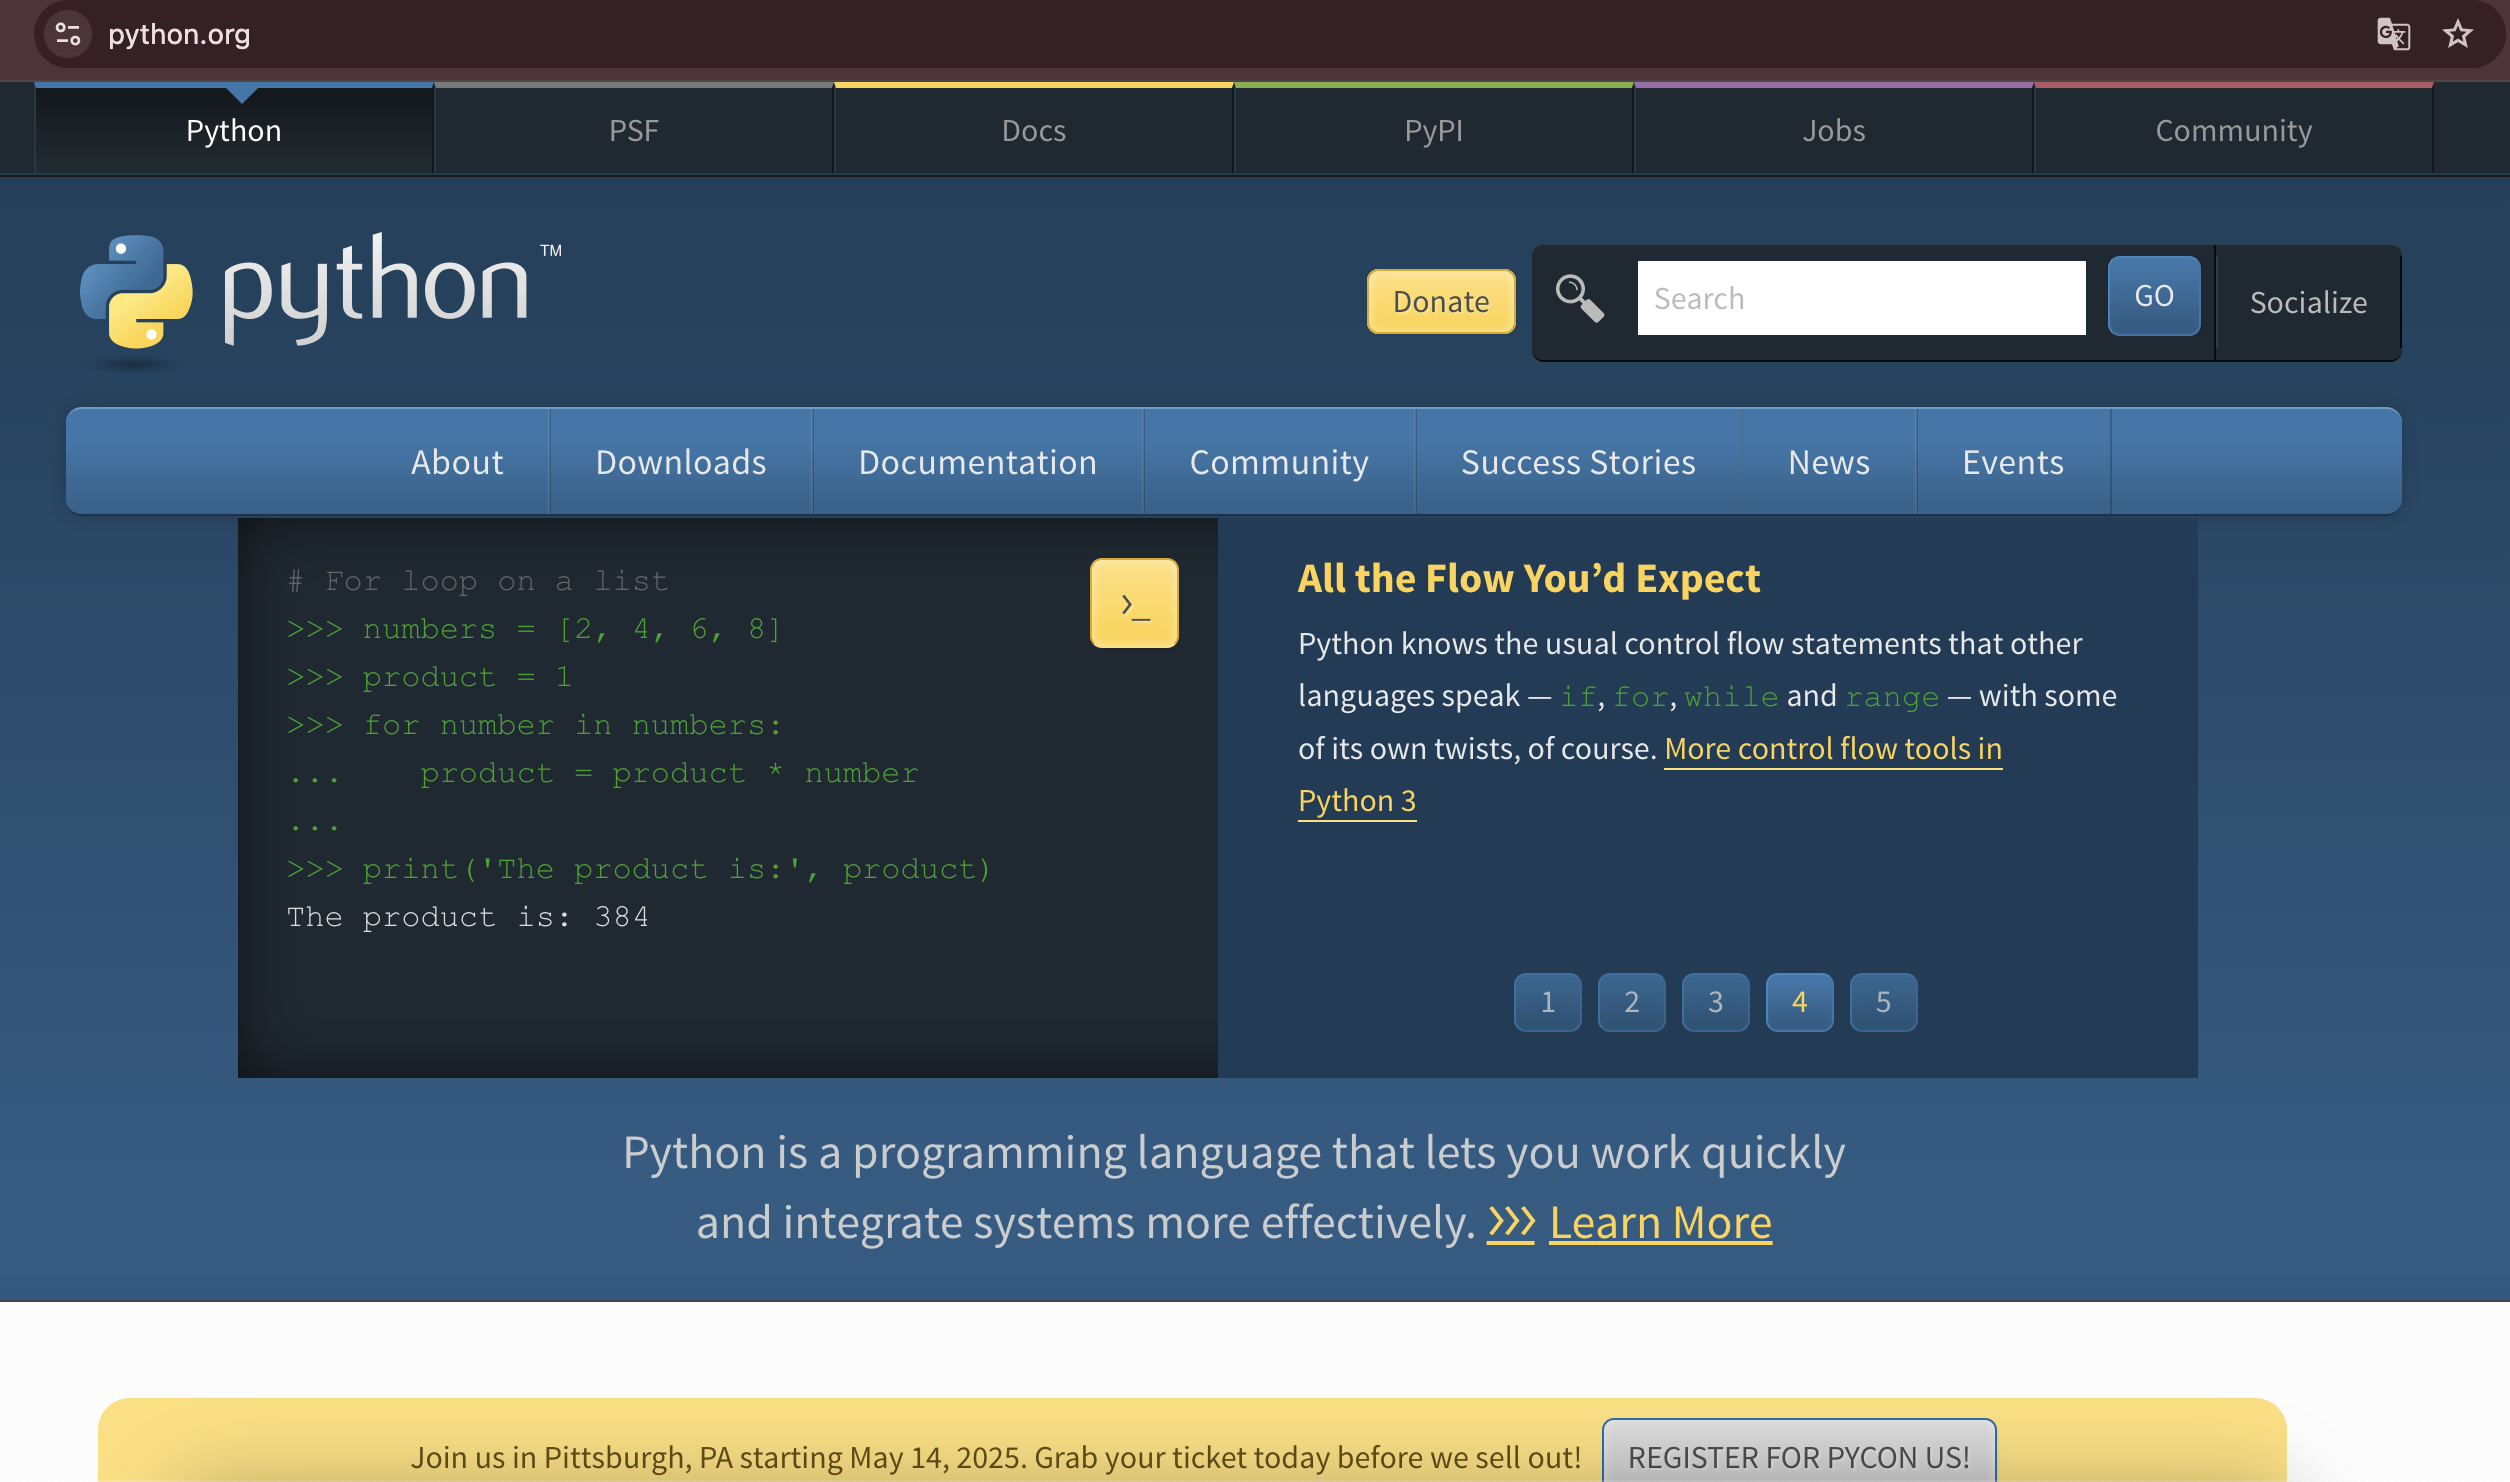Select code slide 5

point(1883,1002)
